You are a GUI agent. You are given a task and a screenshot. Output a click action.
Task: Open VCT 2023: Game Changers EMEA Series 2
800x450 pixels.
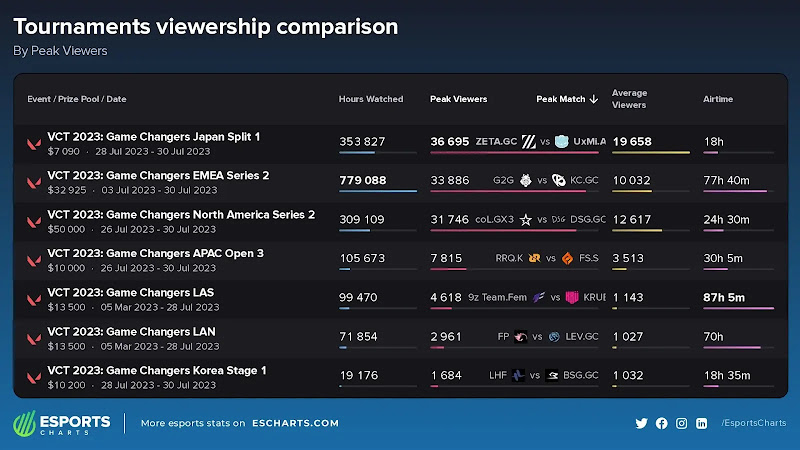pos(158,176)
